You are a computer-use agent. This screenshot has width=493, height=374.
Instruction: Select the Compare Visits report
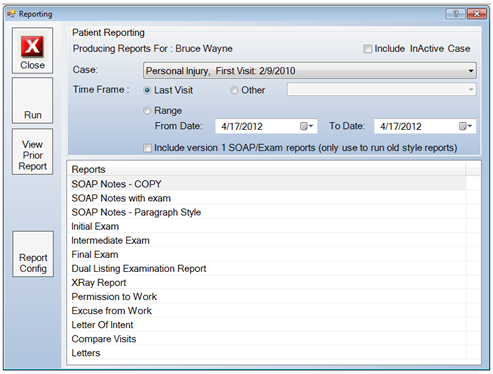266,339
